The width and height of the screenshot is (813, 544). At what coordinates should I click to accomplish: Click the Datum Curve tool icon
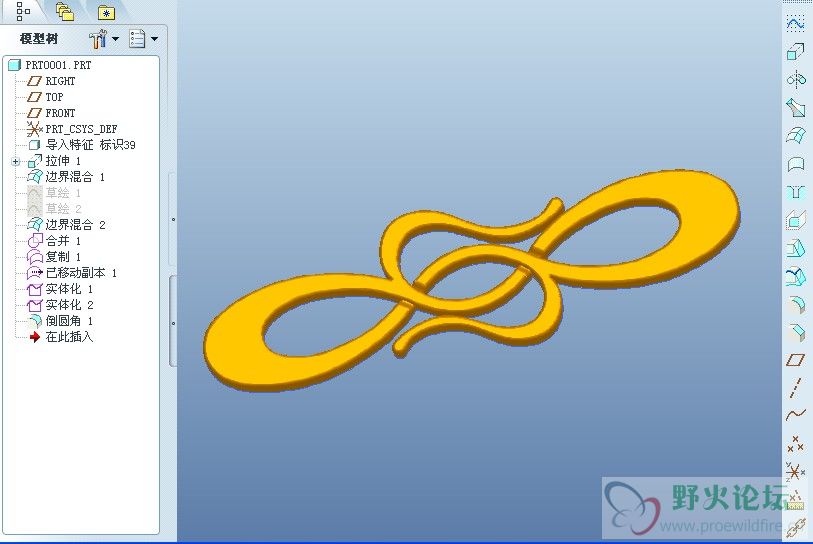coord(795,415)
